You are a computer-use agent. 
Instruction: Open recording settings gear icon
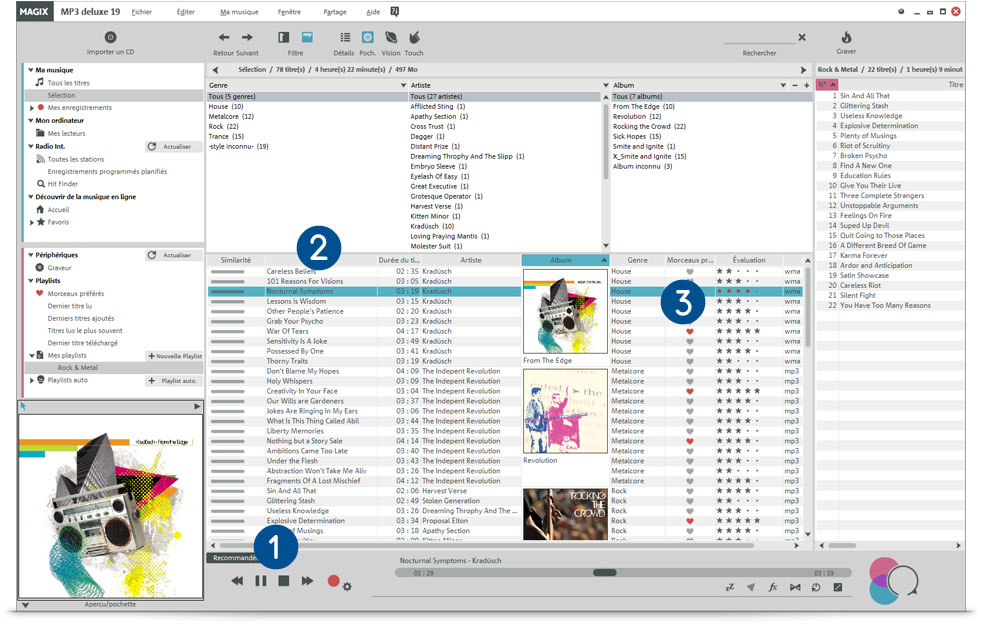347,587
